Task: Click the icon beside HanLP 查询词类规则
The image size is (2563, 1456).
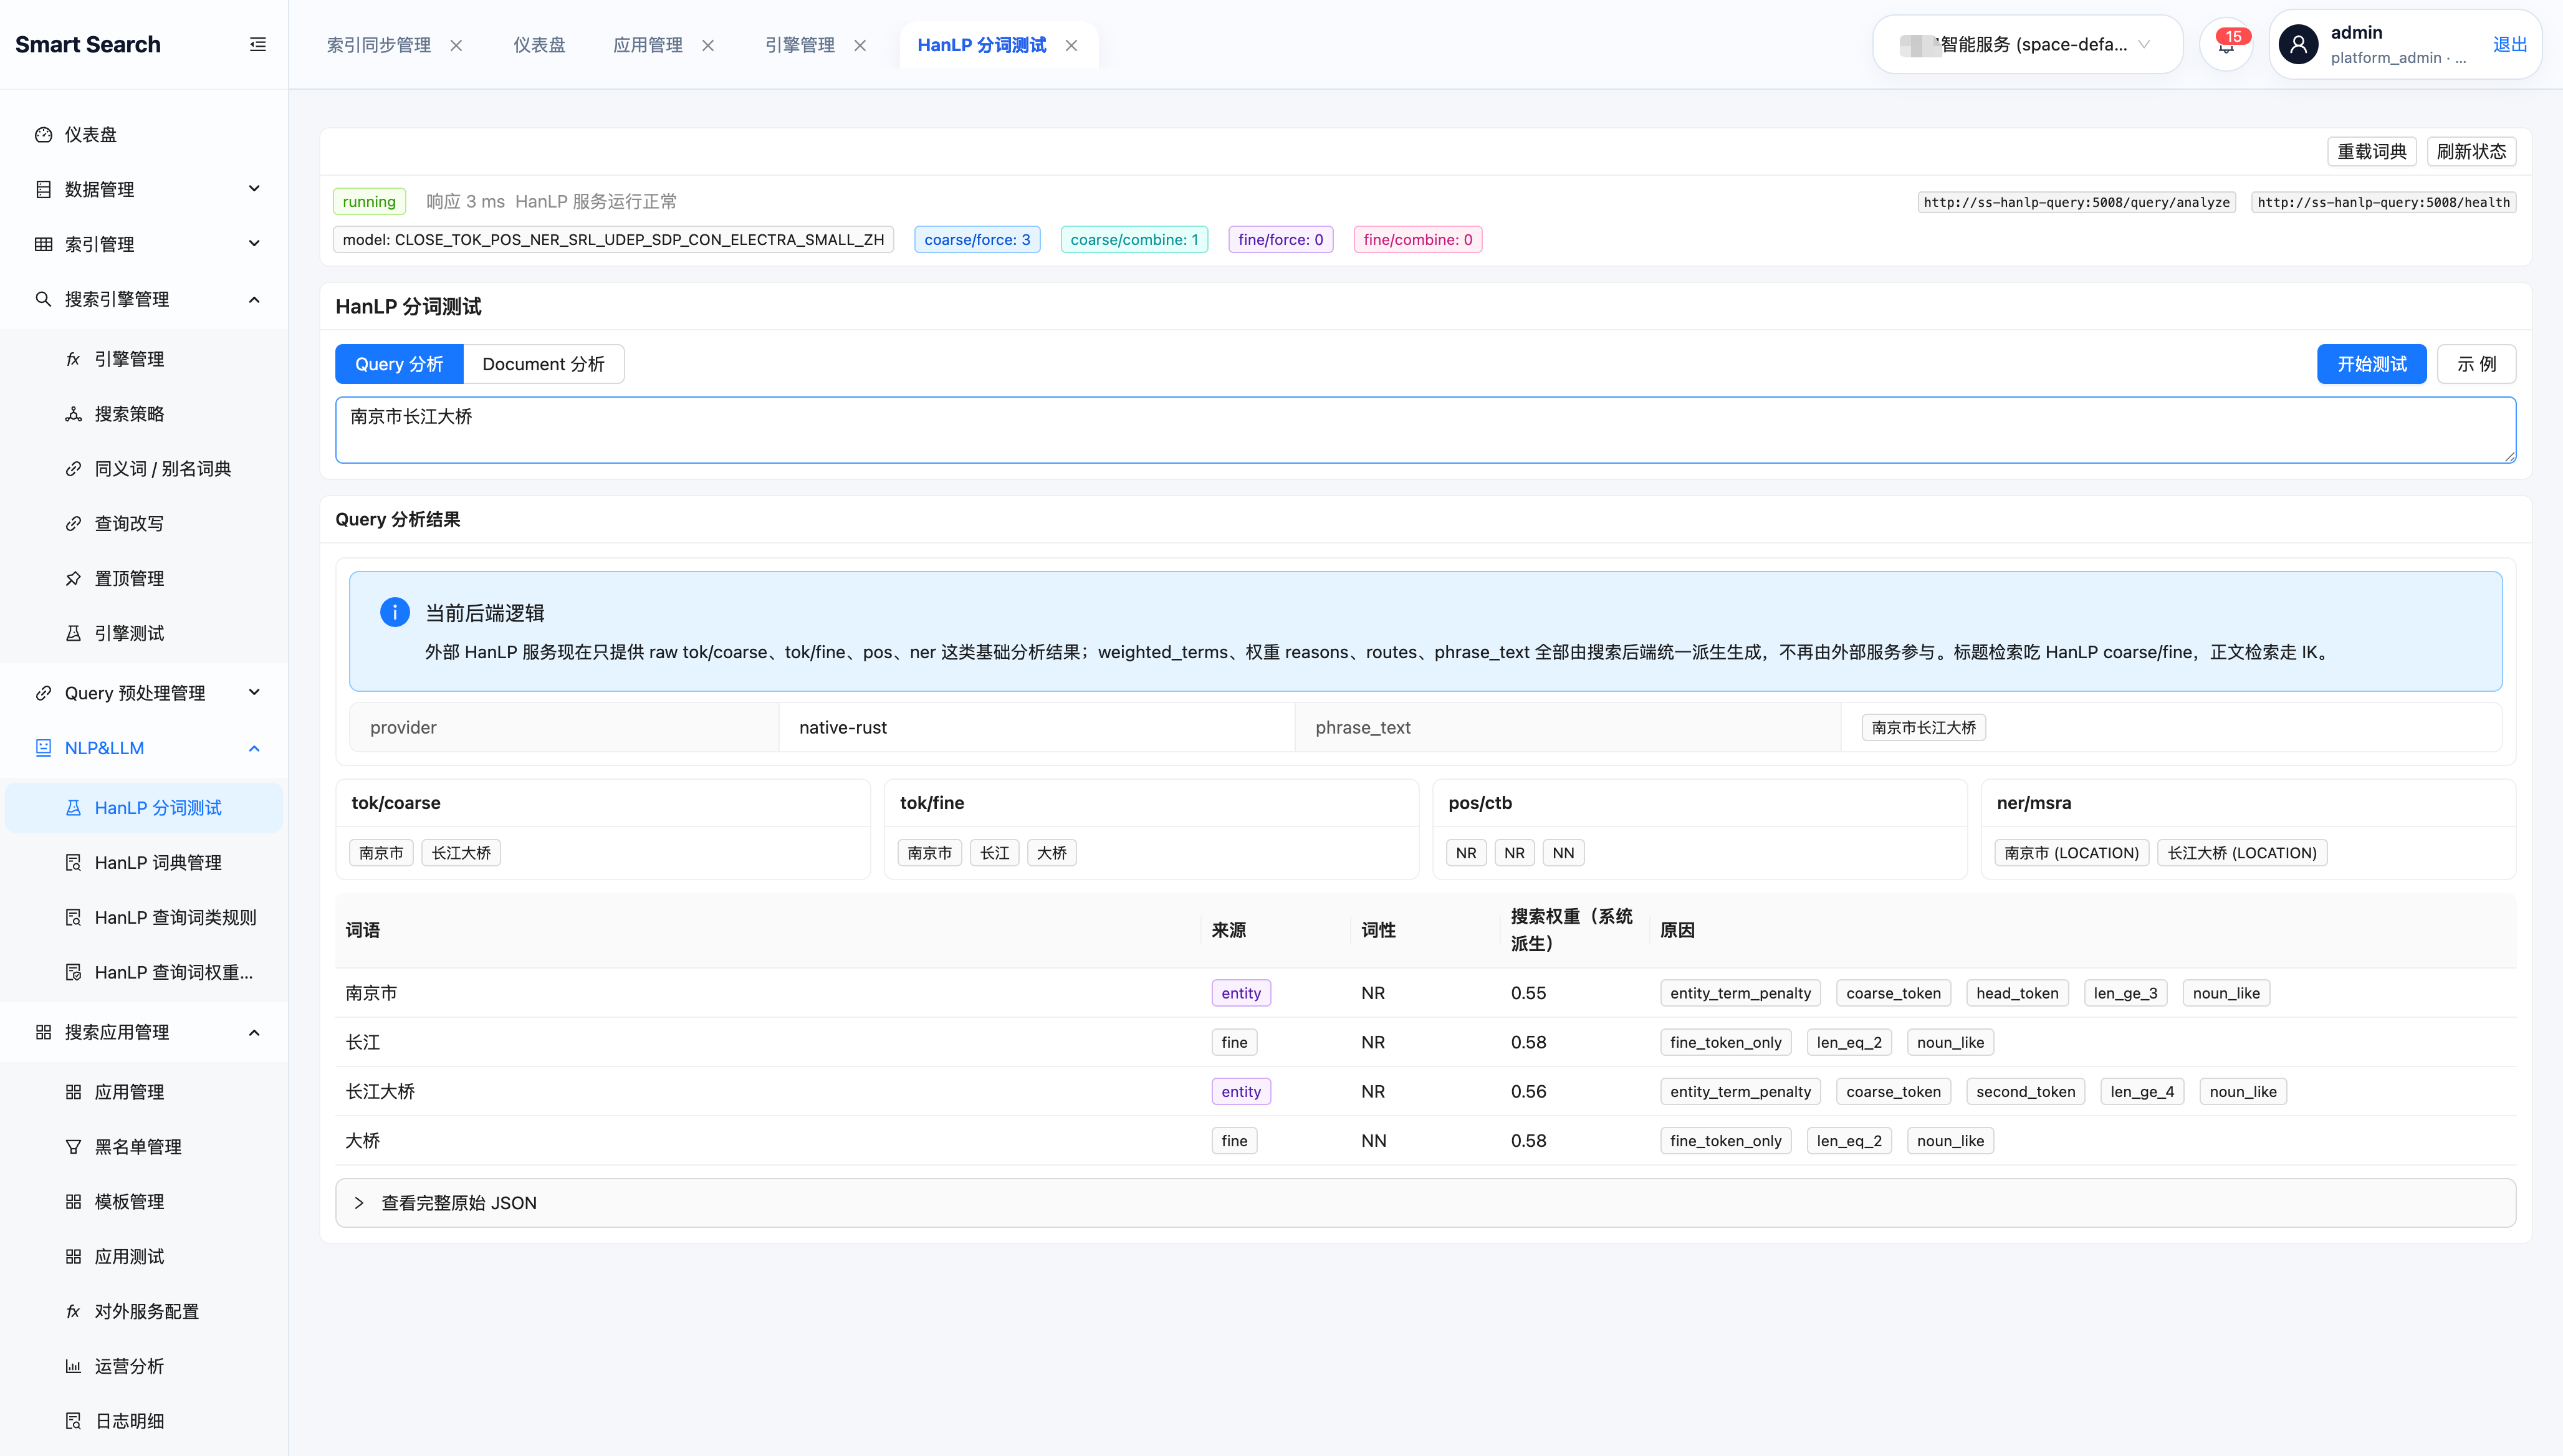Action: [x=73, y=918]
